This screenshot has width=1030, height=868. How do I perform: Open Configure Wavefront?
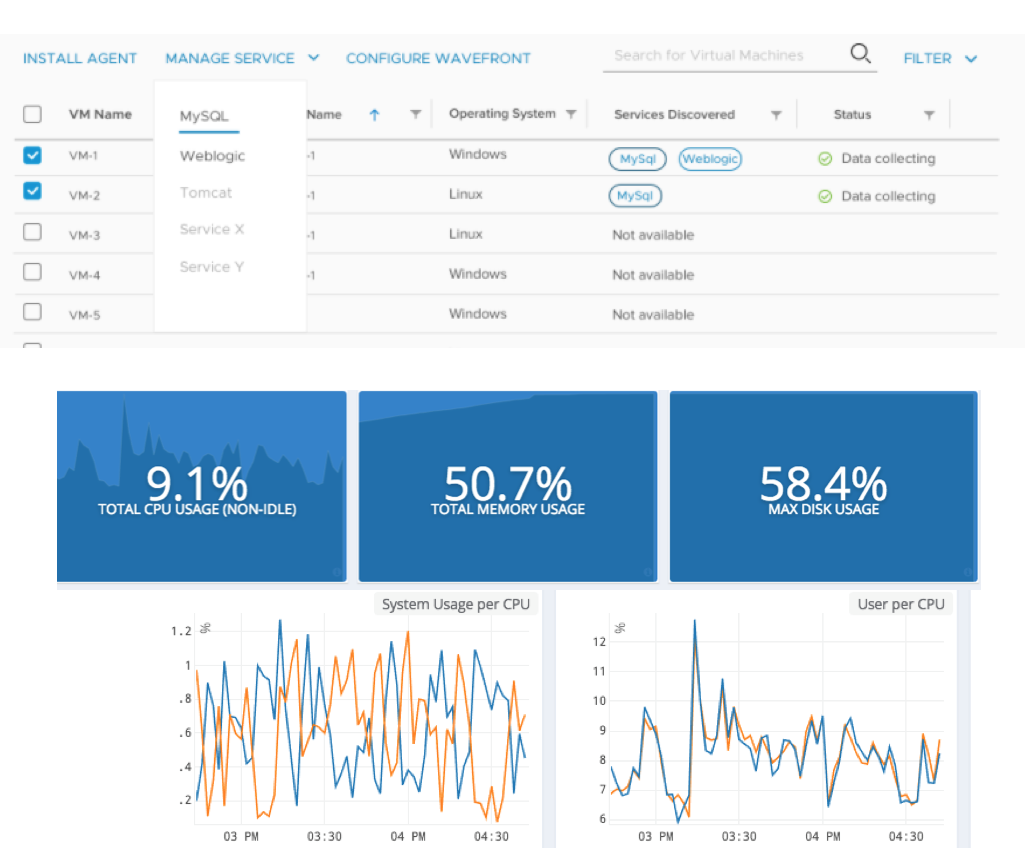click(438, 58)
